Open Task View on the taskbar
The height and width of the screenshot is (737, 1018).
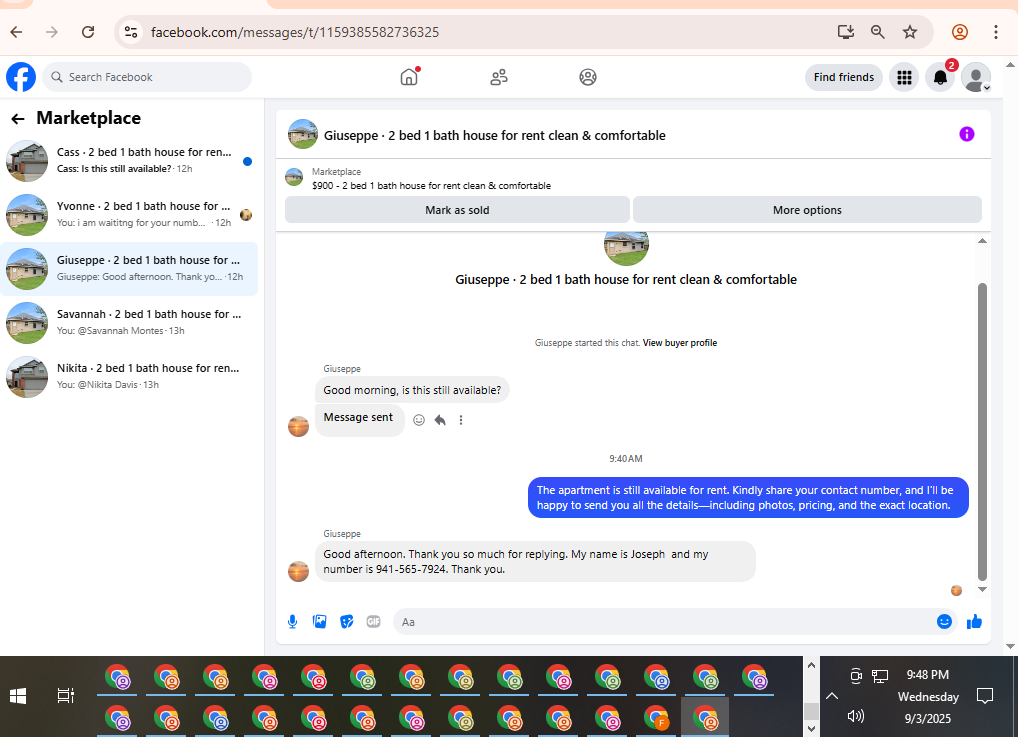click(x=66, y=696)
